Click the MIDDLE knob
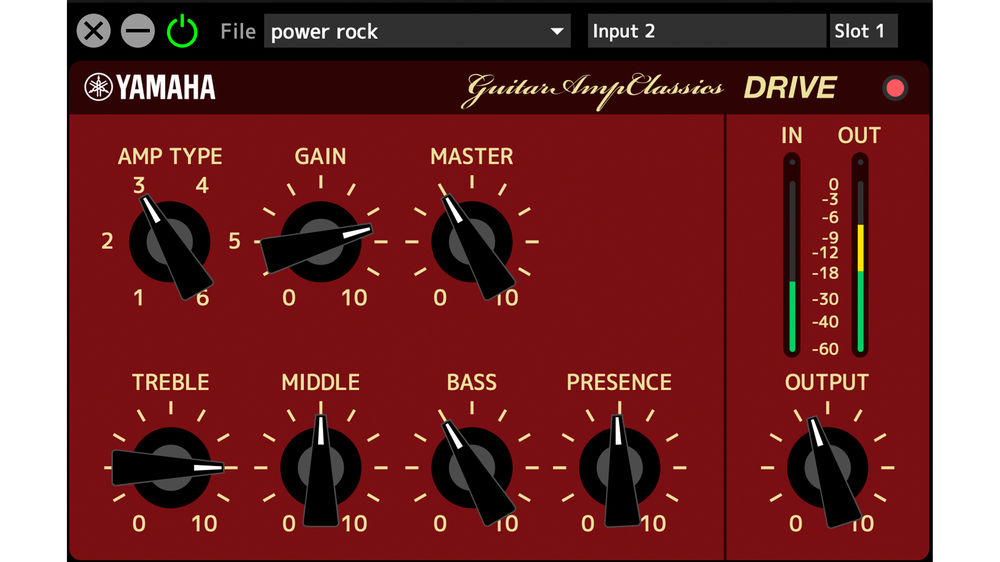 pos(320,467)
